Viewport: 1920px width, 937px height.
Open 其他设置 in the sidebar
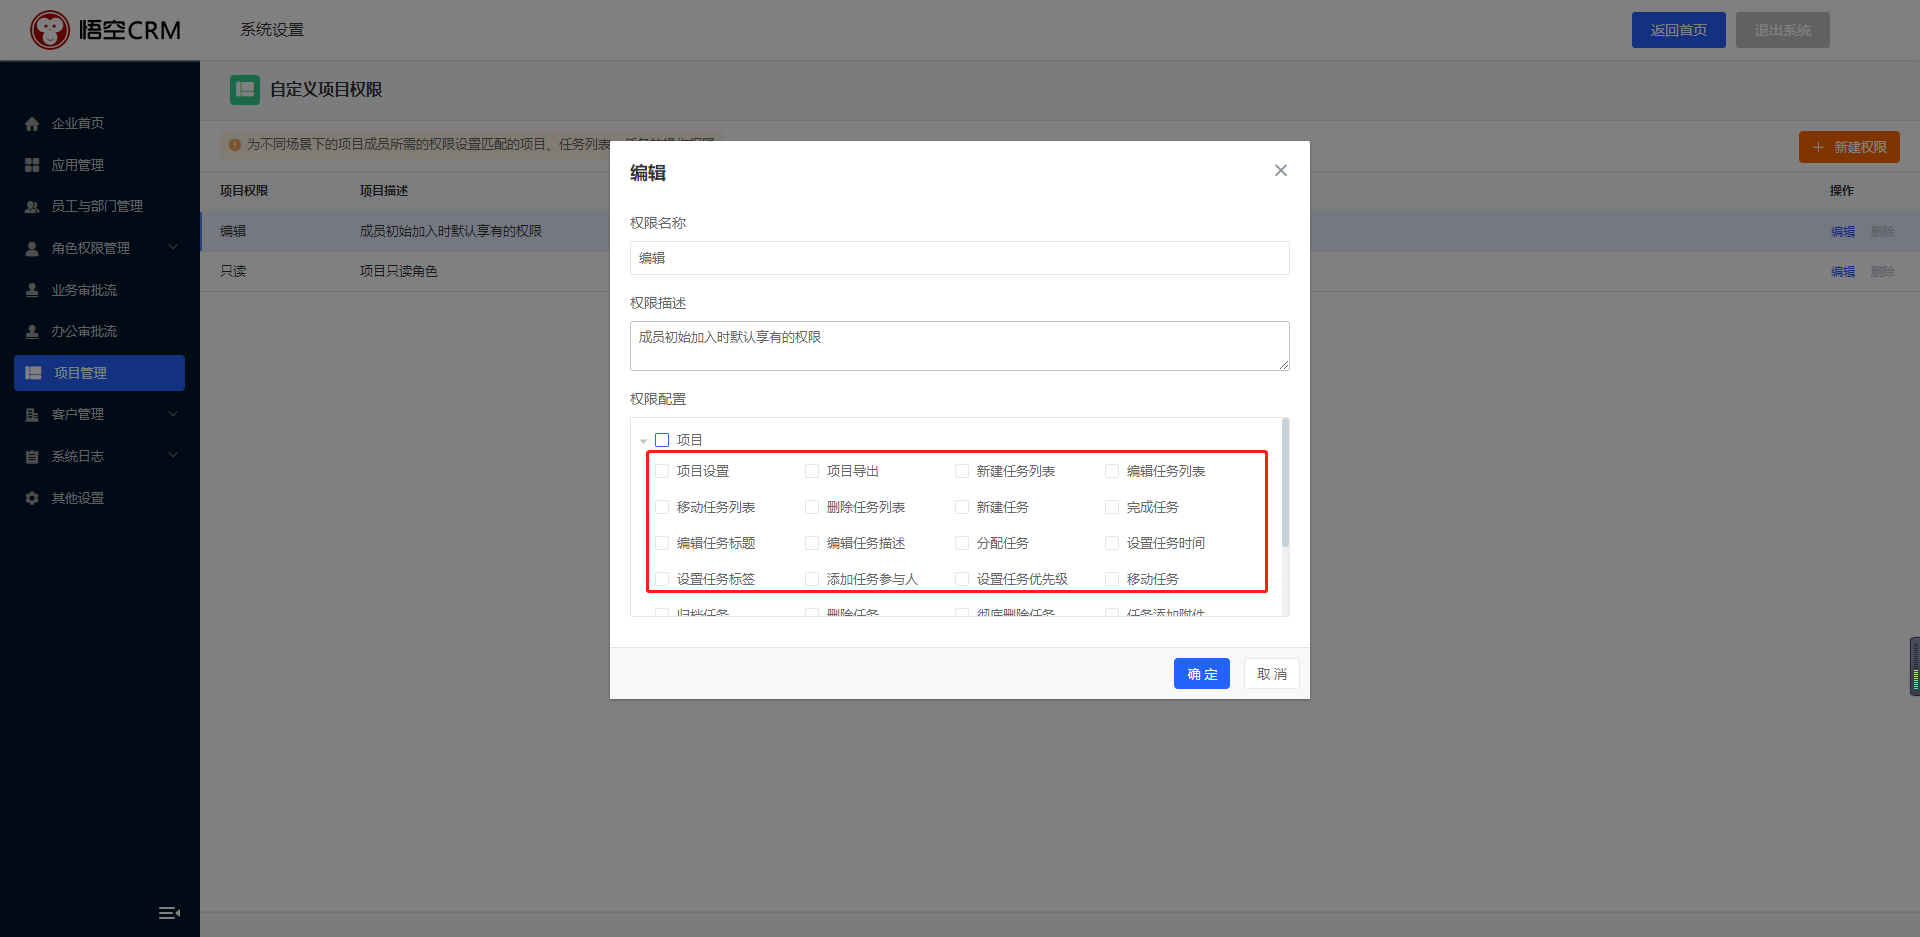(78, 498)
